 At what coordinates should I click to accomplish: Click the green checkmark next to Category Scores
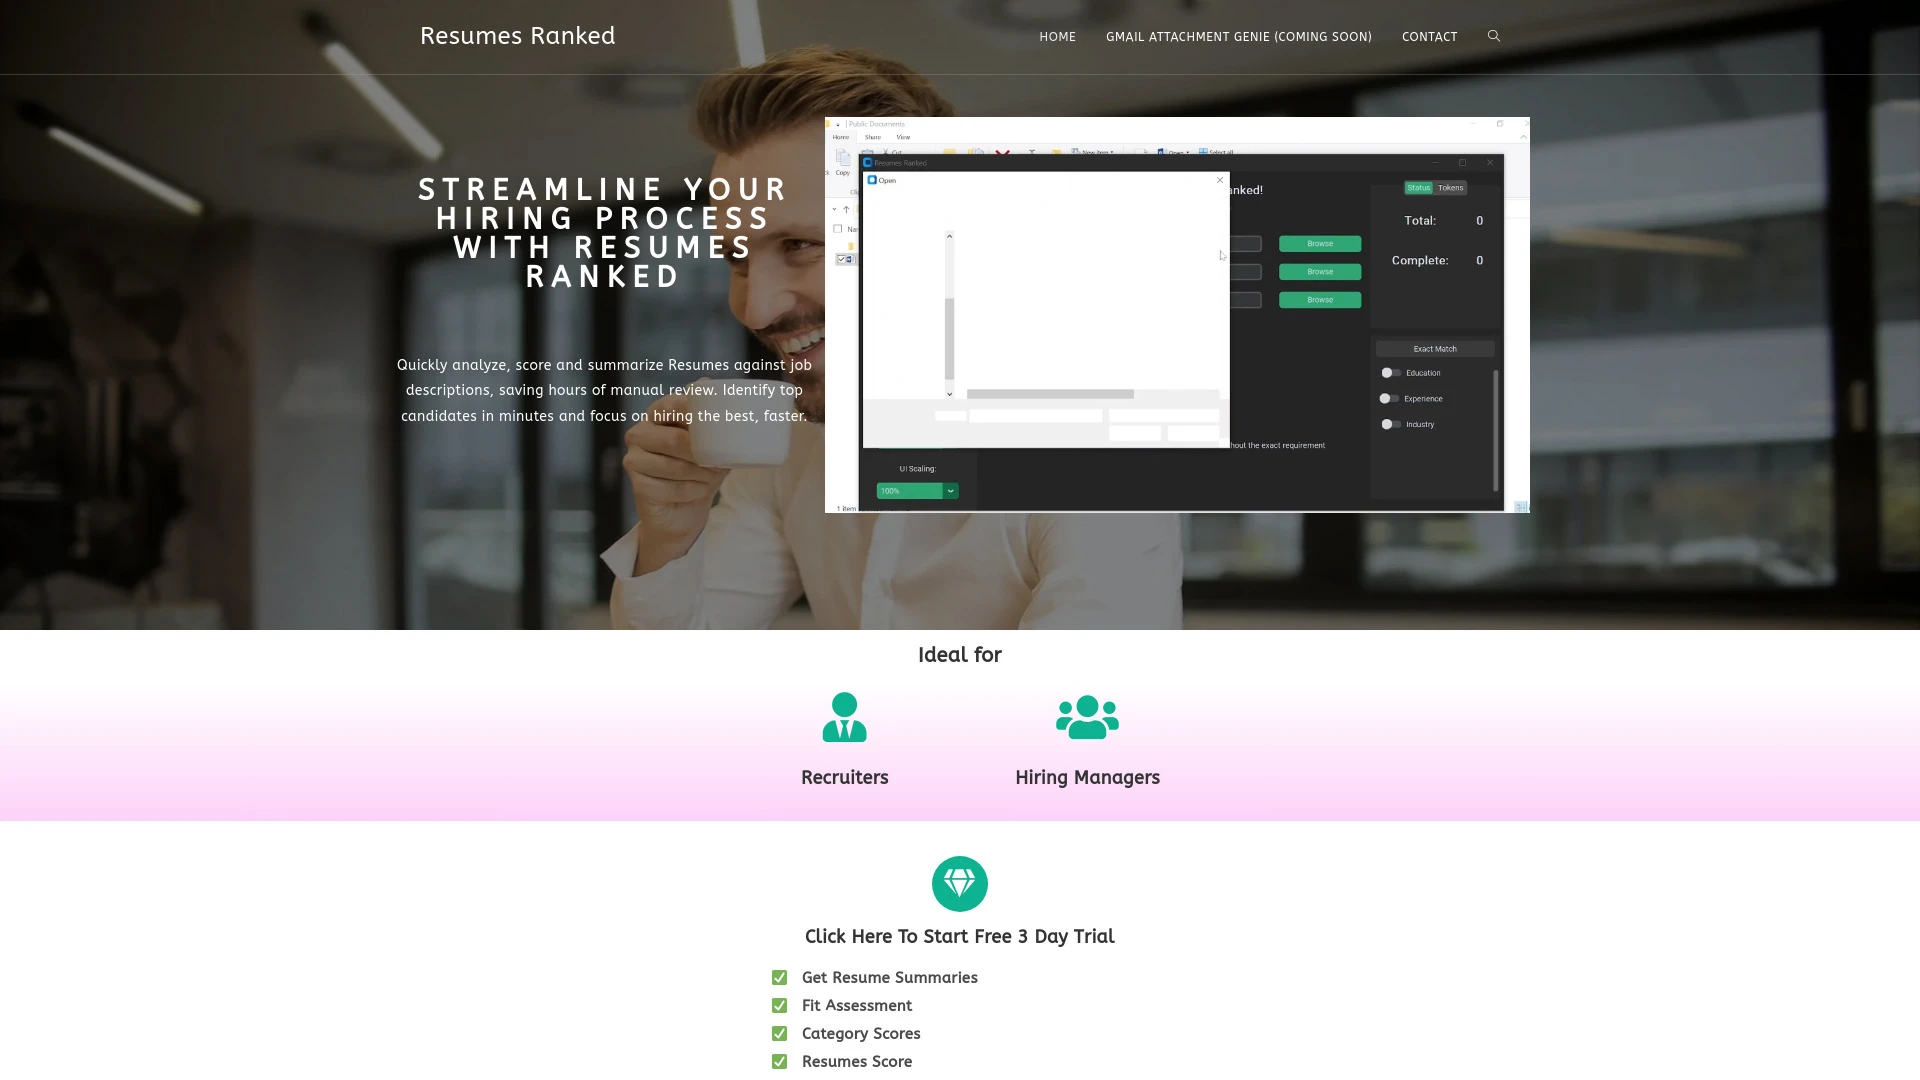pos(778,1033)
